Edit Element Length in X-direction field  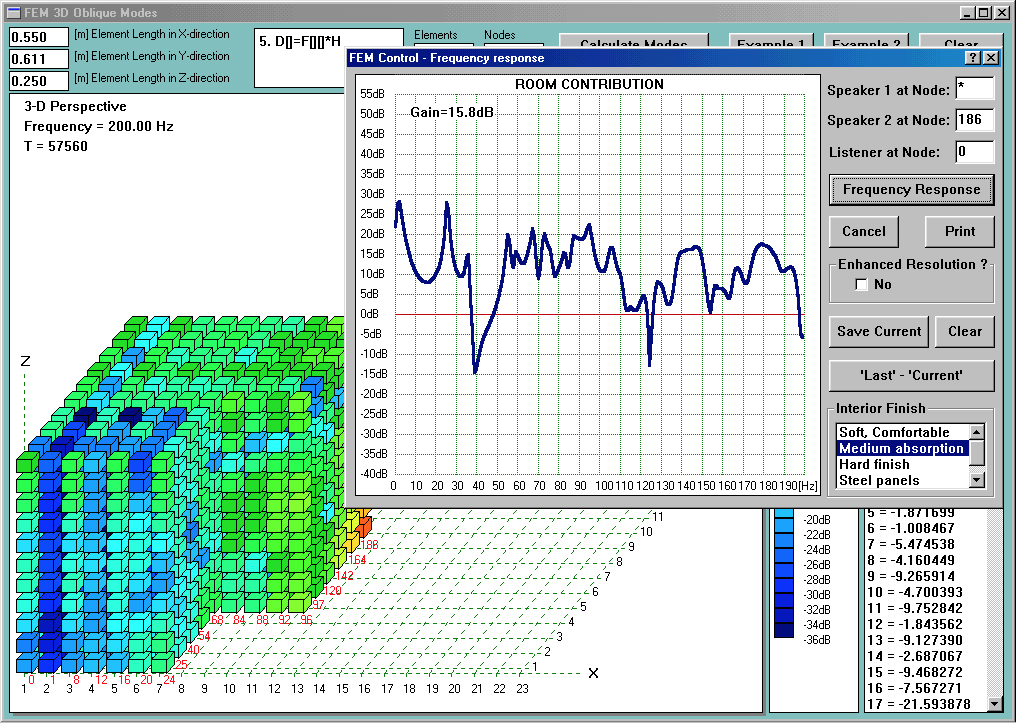pos(39,37)
